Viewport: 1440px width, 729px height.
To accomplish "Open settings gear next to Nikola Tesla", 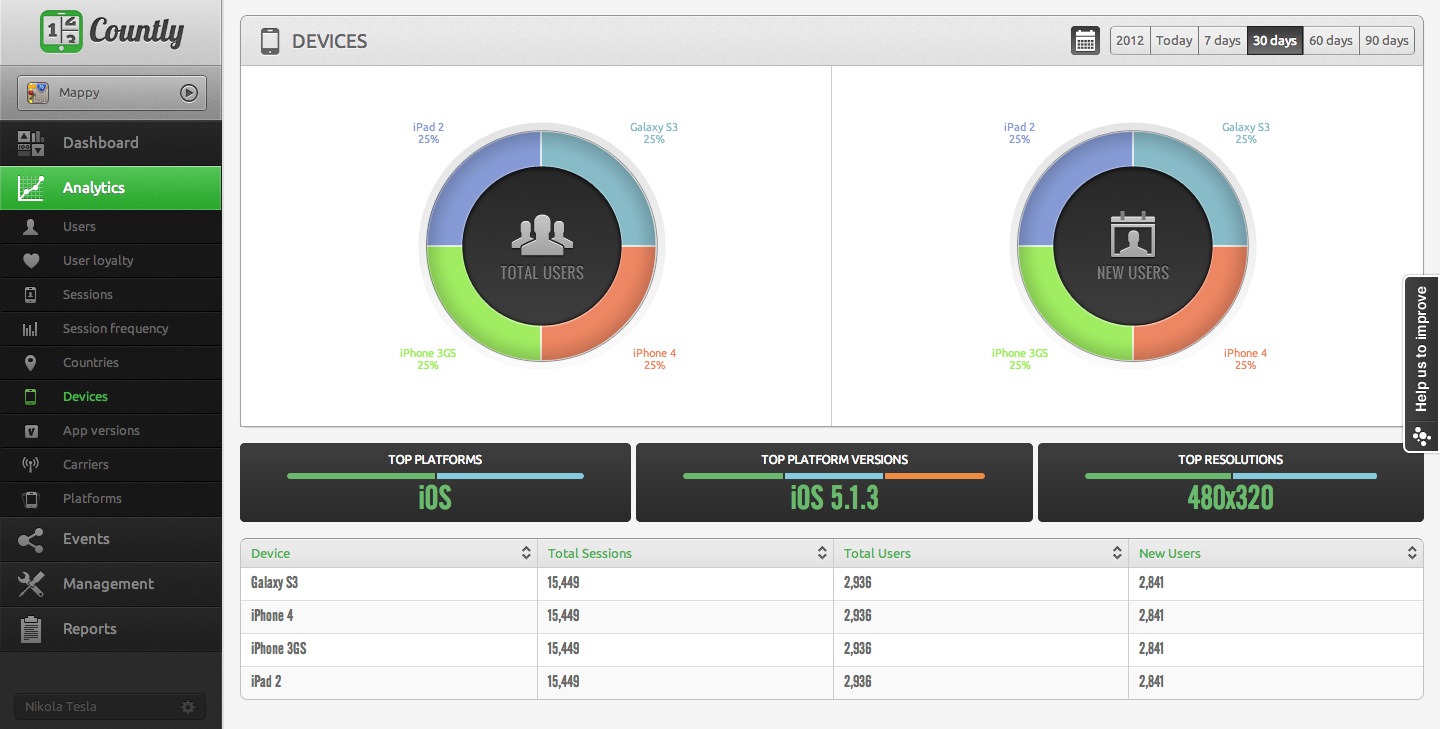I will (x=188, y=707).
